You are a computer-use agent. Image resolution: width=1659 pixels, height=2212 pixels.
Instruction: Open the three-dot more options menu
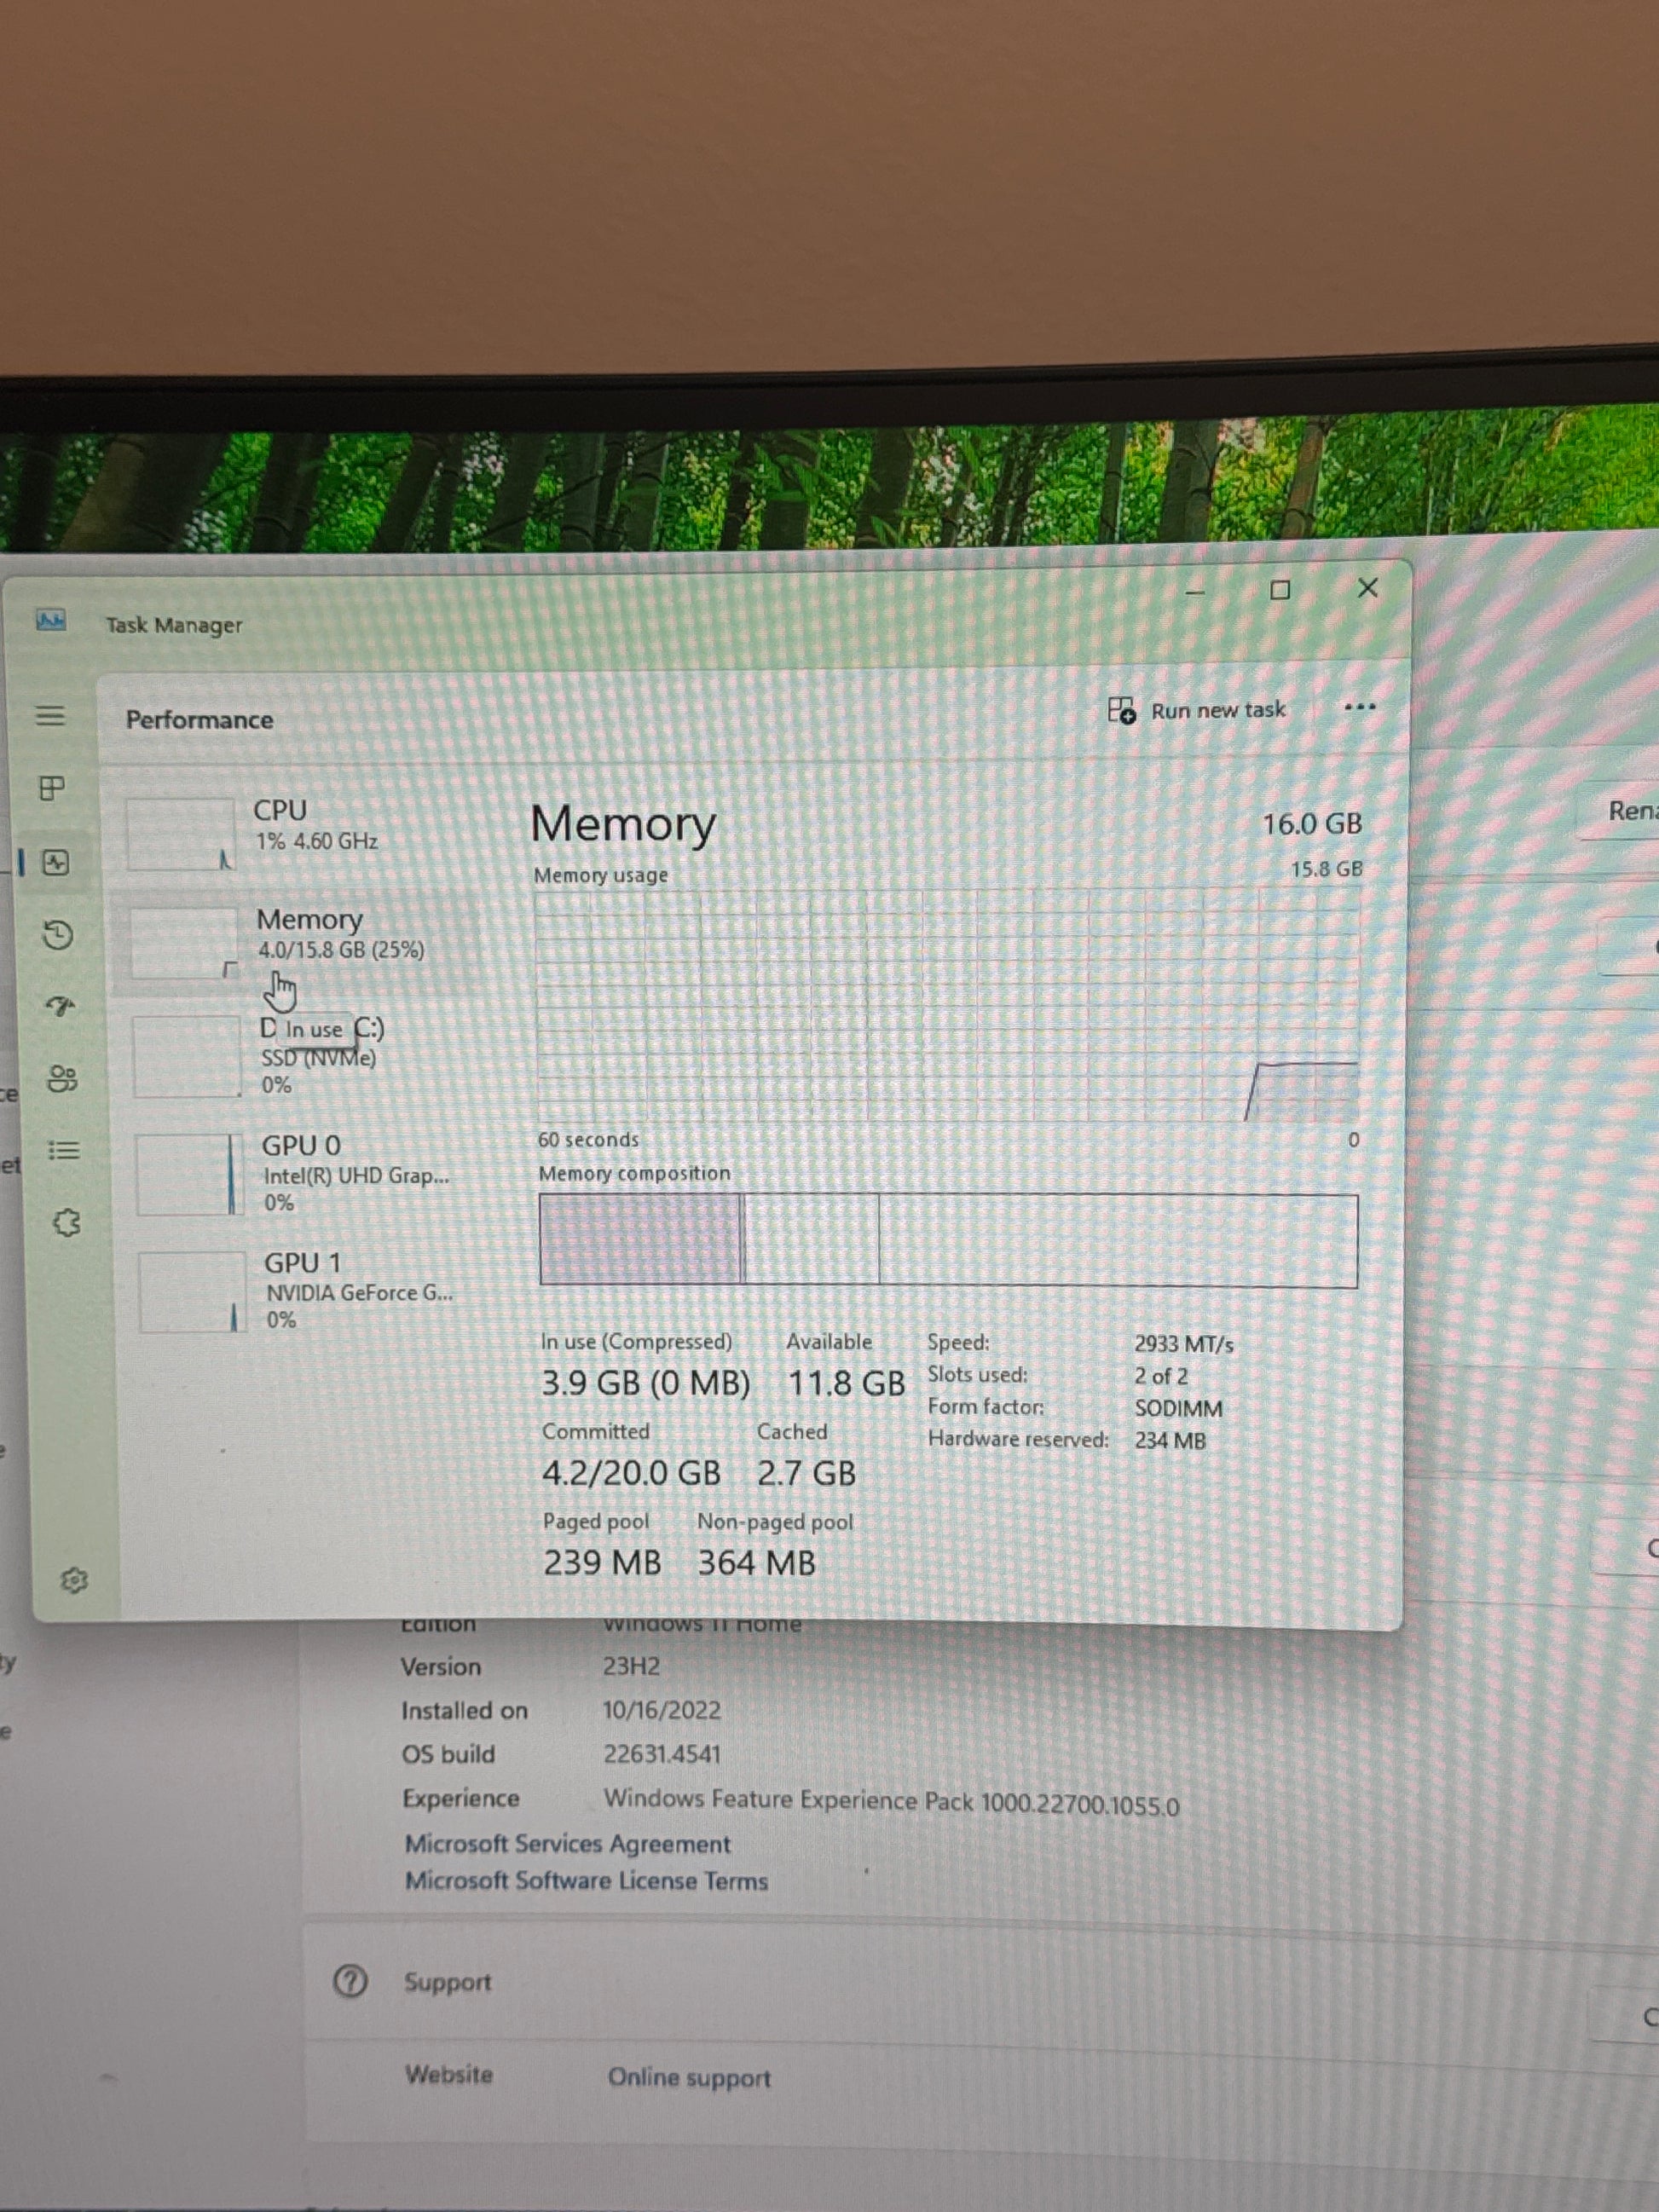(x=1359, y=707)
